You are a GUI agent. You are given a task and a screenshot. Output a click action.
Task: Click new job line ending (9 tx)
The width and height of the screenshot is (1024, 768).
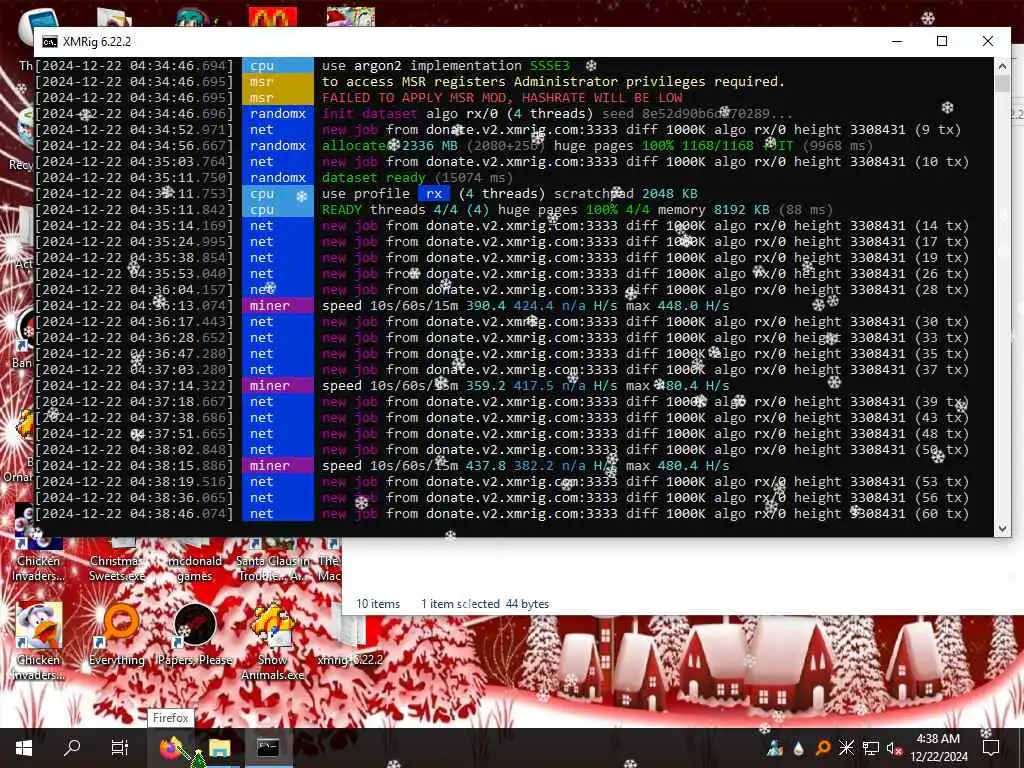(641, 130)
